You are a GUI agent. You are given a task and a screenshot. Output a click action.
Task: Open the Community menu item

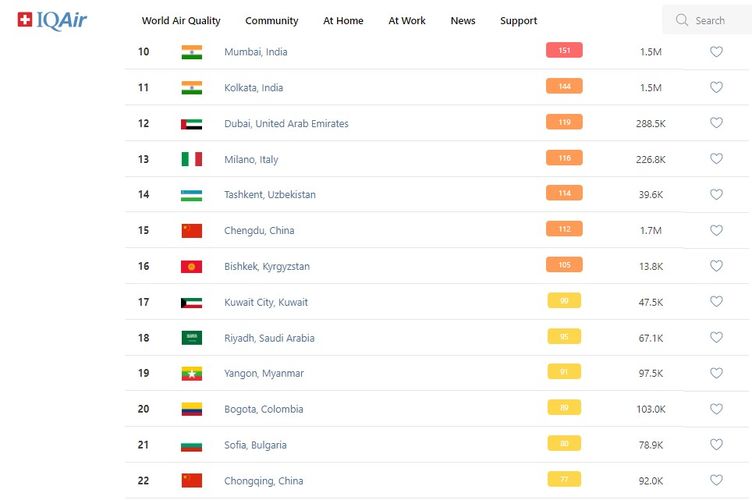click(272, 21)
